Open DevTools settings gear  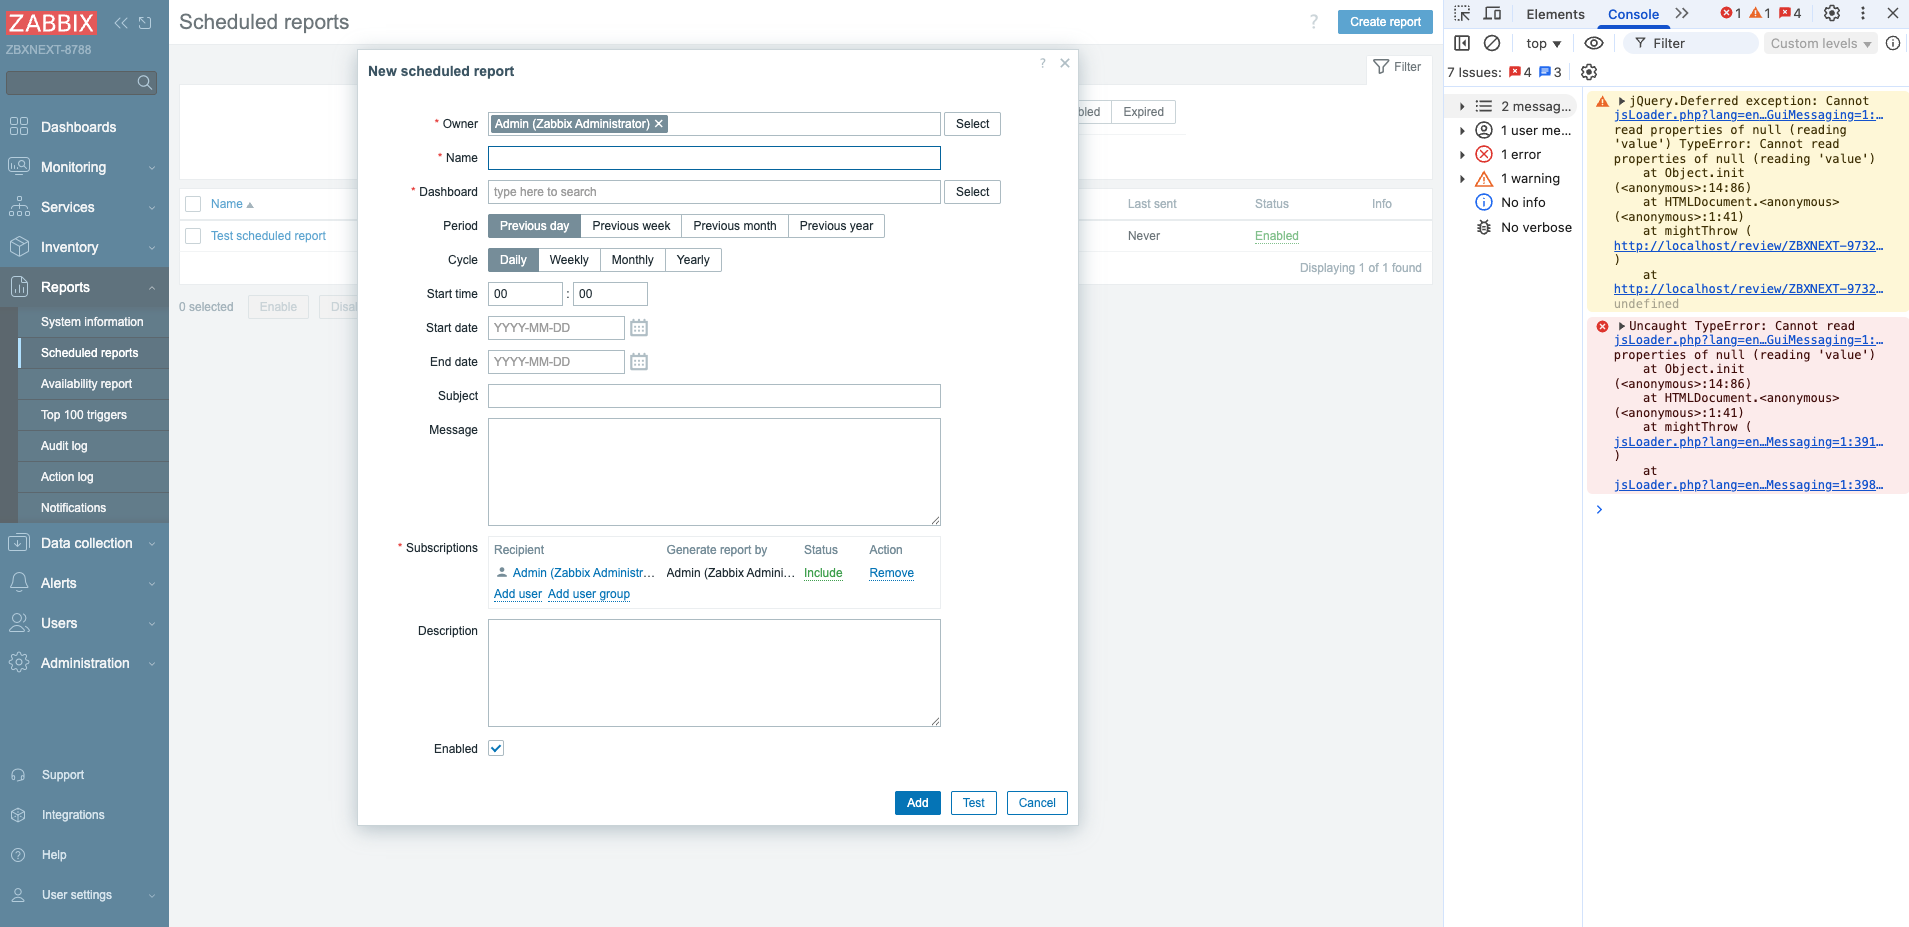coord(1831,14)
